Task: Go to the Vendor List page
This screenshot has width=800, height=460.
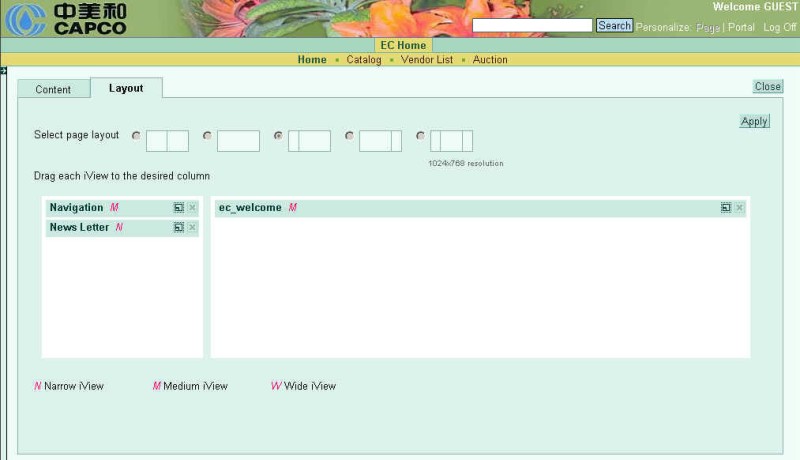Action: [427, 60]
